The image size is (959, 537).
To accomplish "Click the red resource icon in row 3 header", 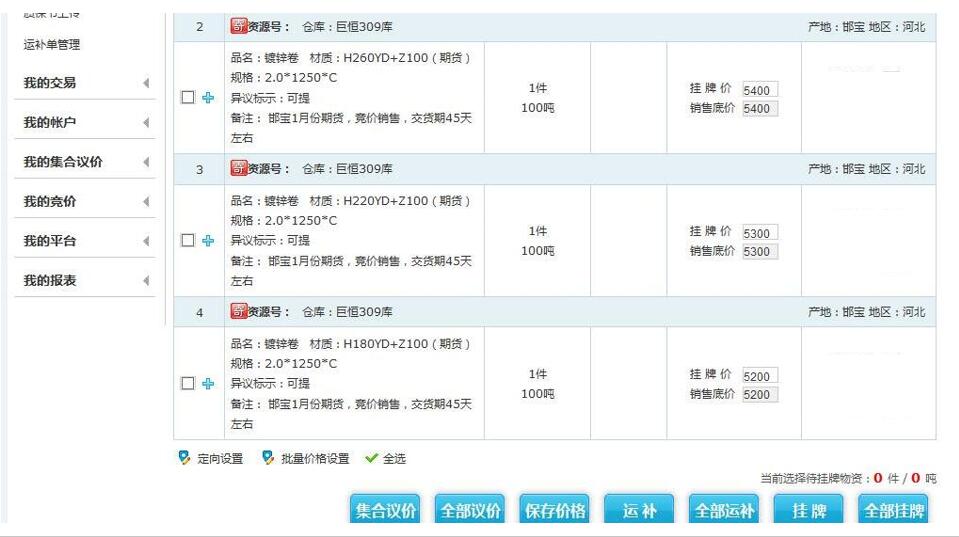I will pos(238,169).
